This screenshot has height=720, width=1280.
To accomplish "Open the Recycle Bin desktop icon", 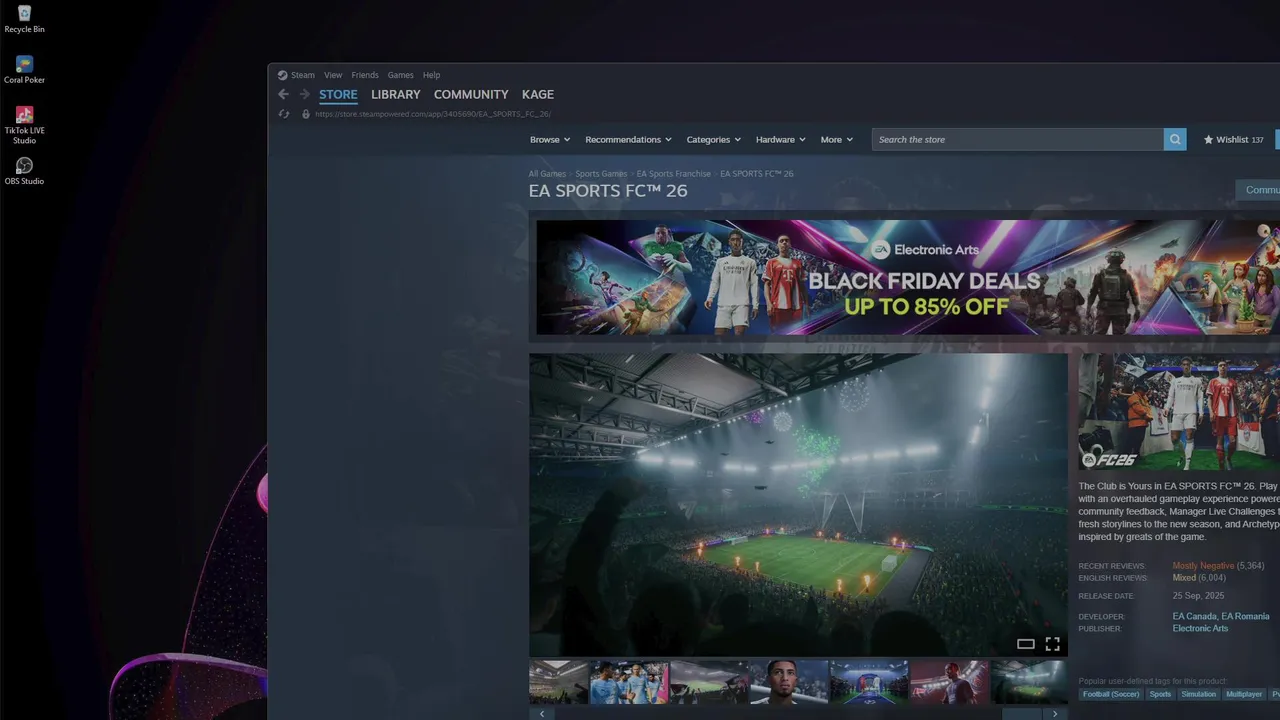I will point(24,18).
